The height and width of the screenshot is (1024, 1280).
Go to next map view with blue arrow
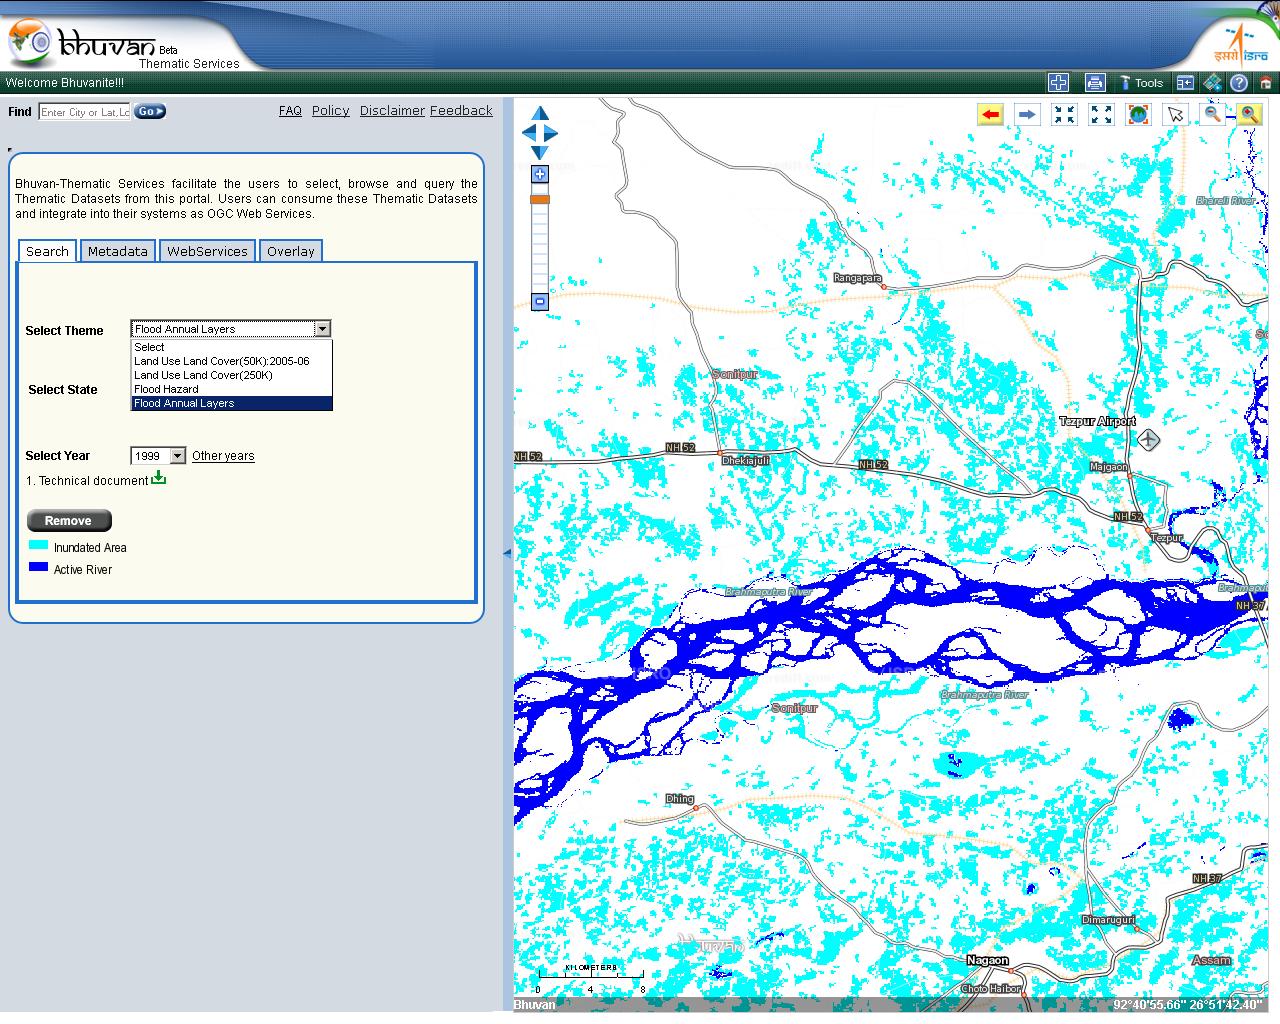point(1027,114)
